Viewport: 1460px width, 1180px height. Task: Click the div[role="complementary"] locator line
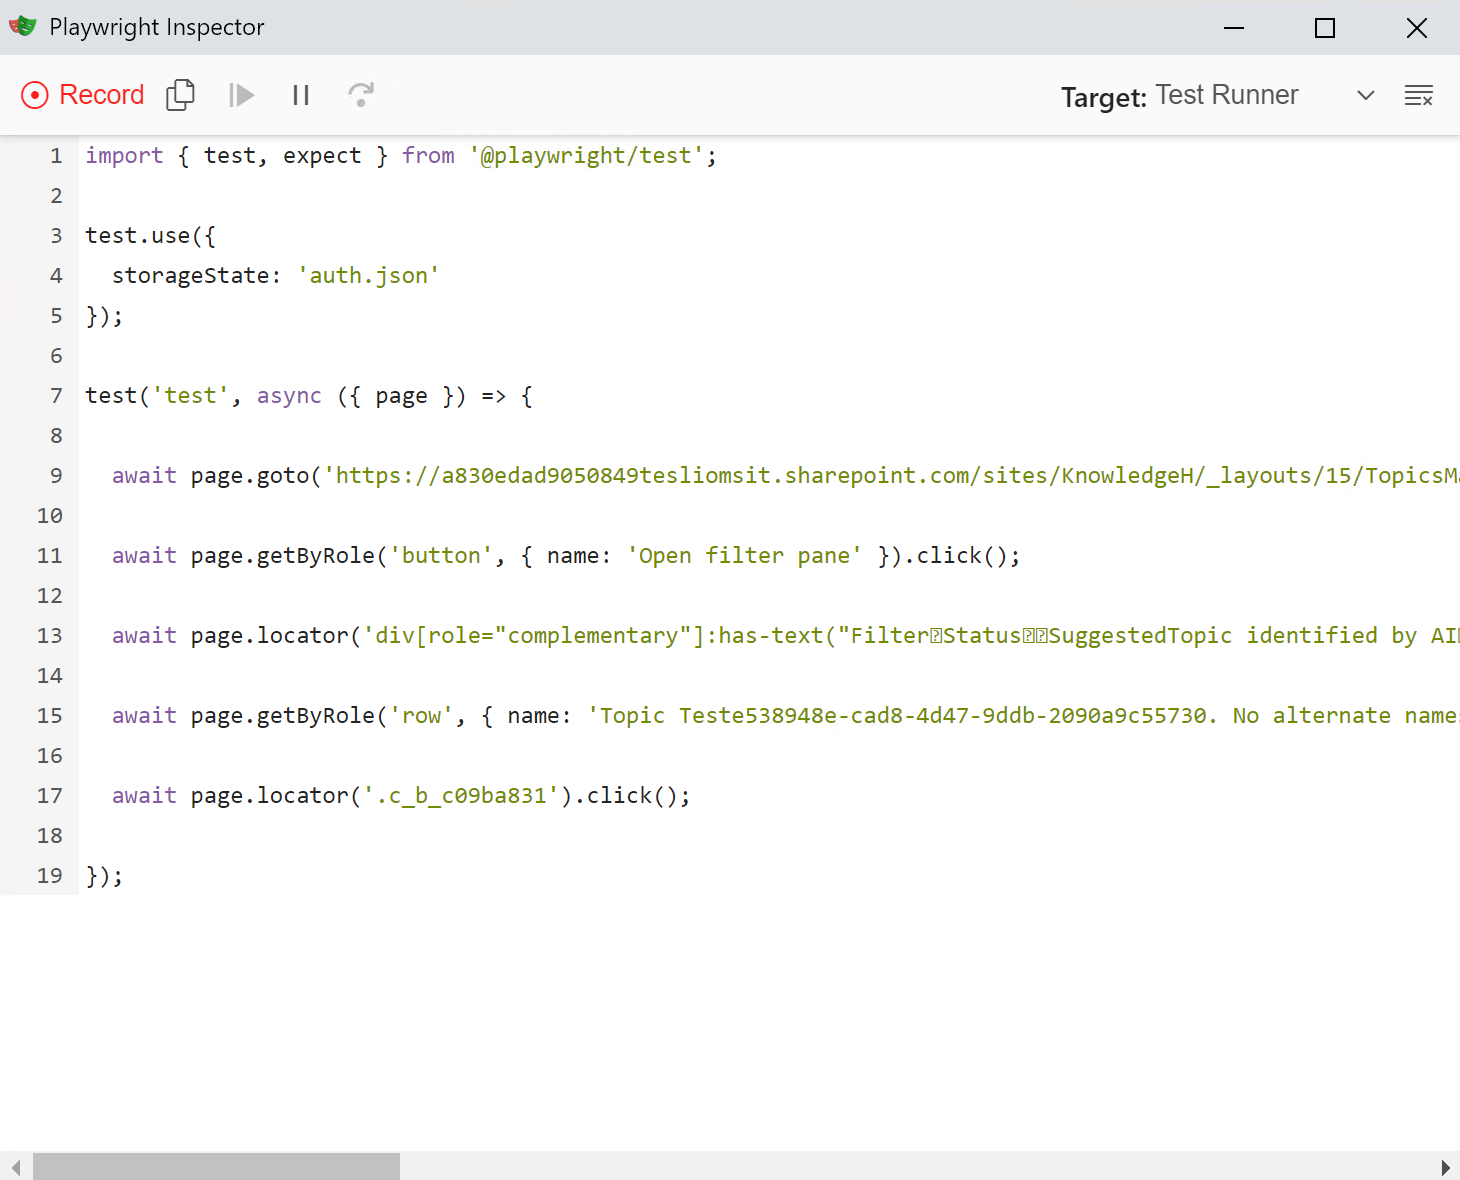point(785,635)
